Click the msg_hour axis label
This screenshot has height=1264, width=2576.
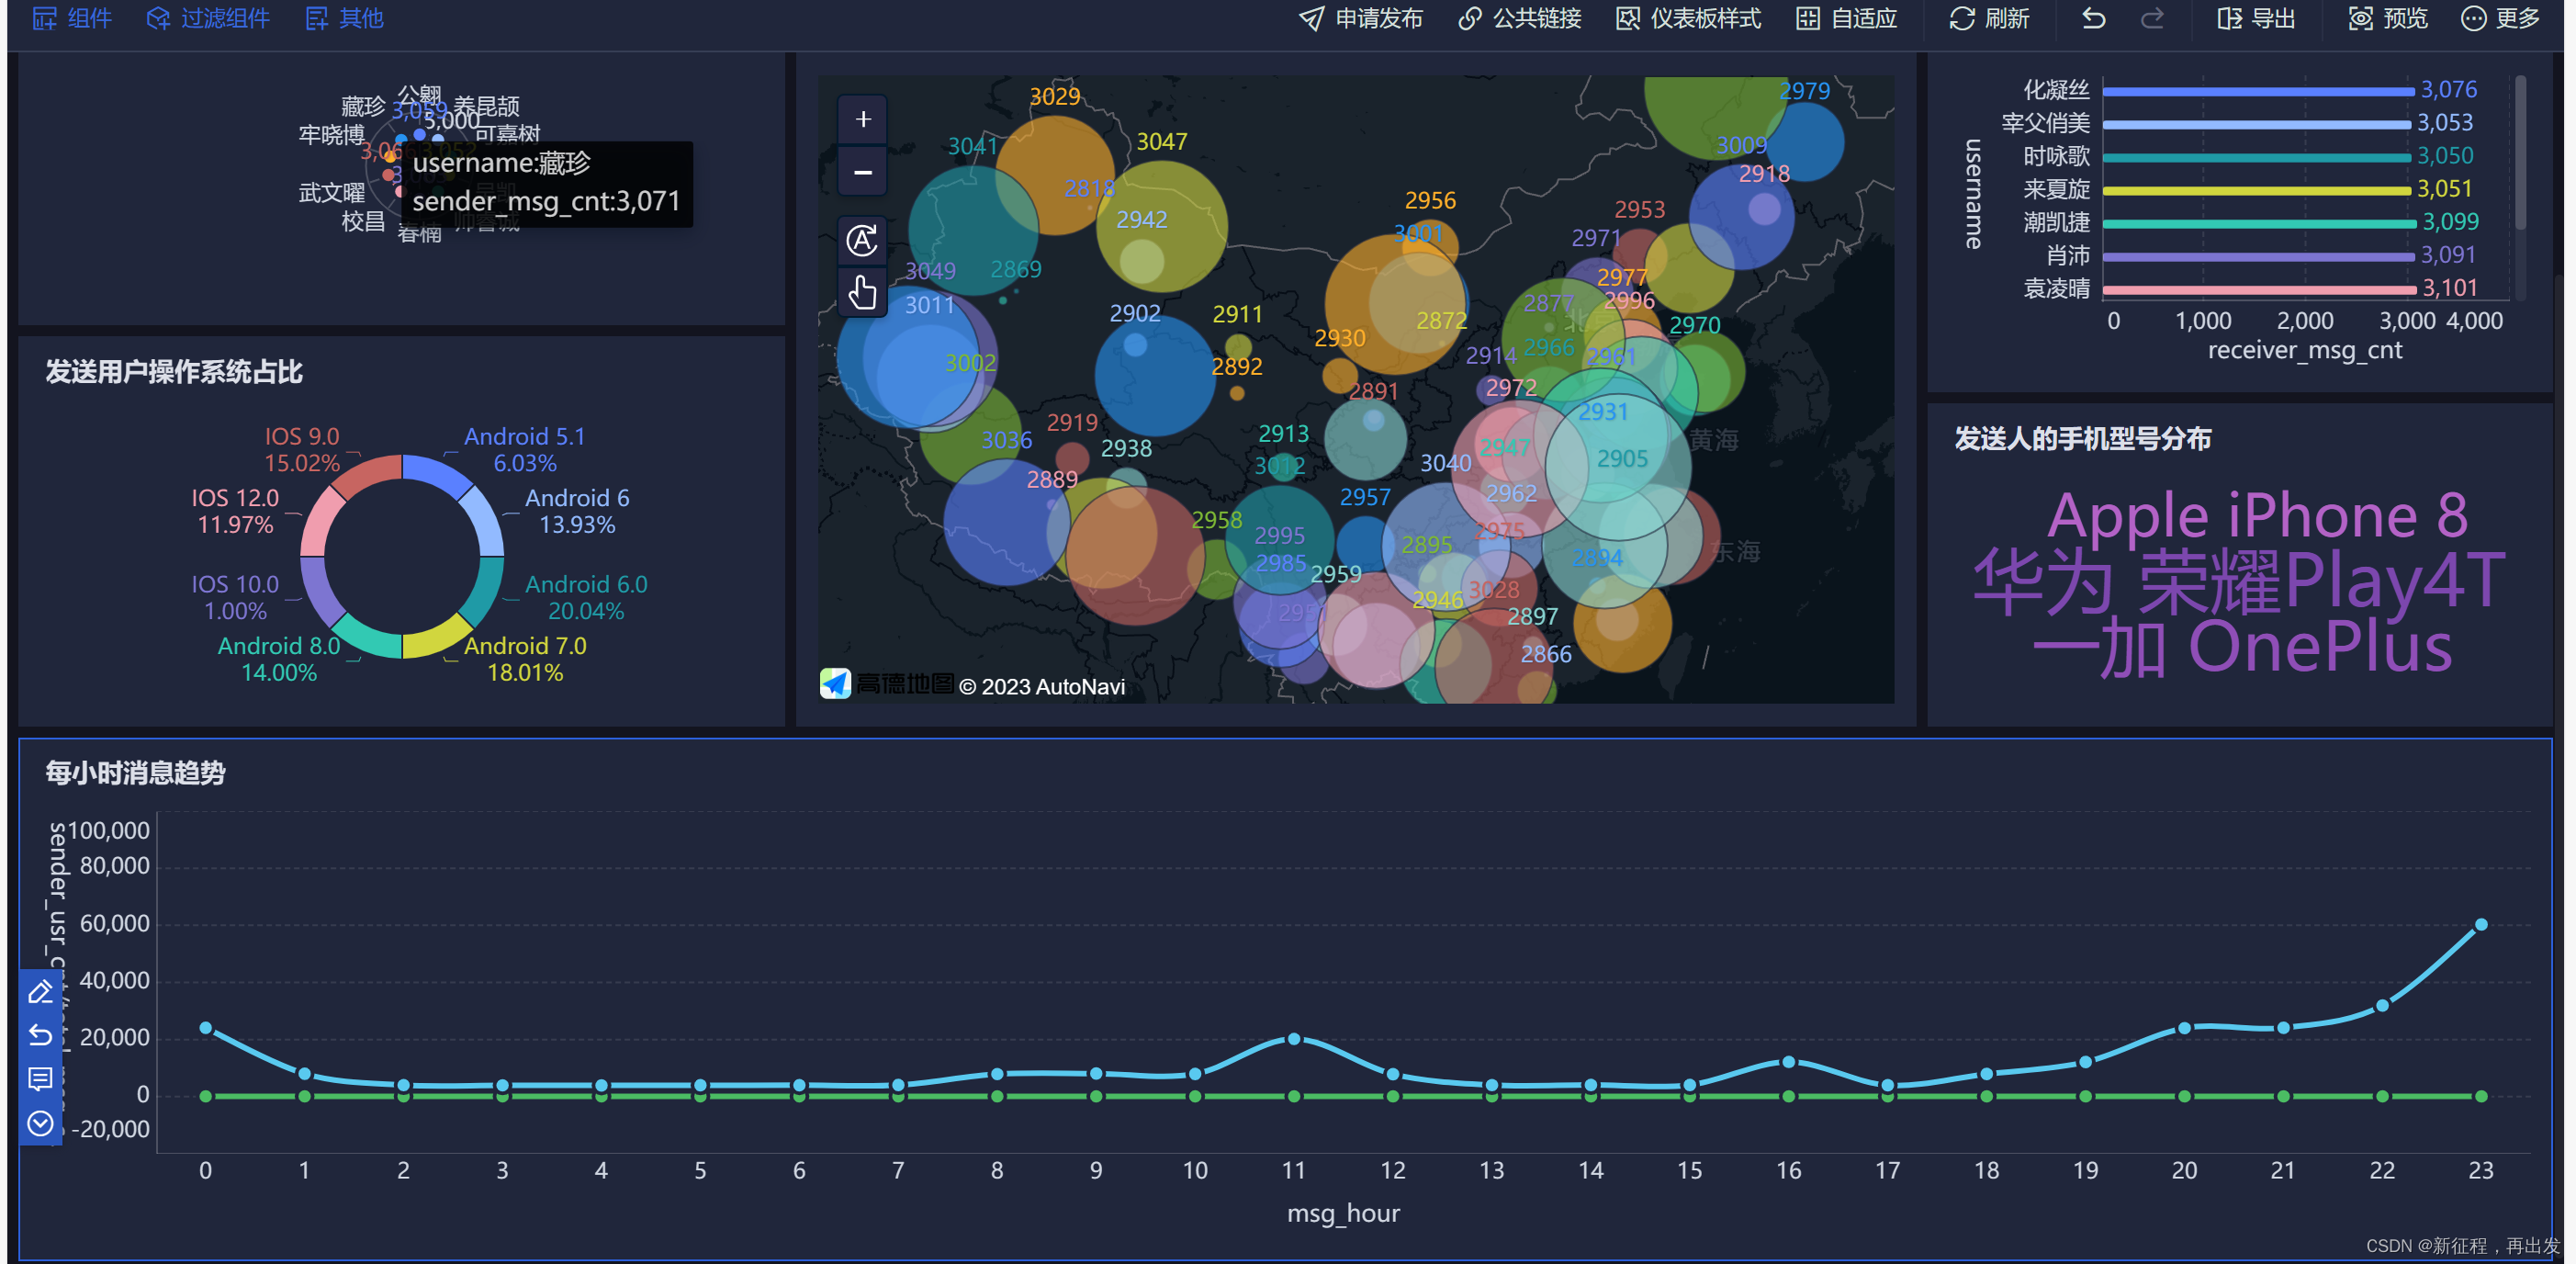click(x=1343, y=1213)
